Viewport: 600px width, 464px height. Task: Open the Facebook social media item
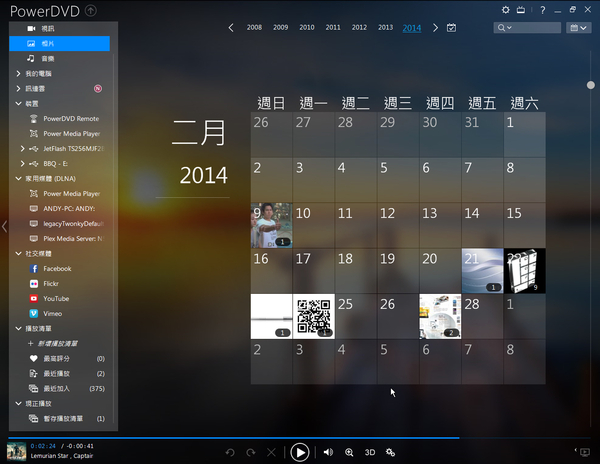[56, 269]
